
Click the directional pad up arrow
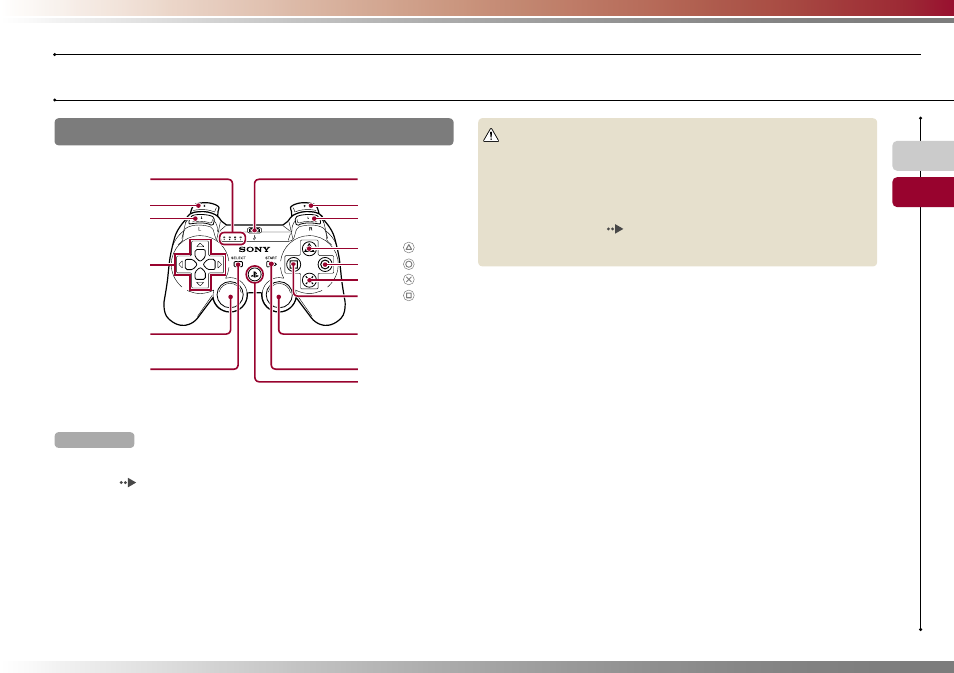pos(200,249)
